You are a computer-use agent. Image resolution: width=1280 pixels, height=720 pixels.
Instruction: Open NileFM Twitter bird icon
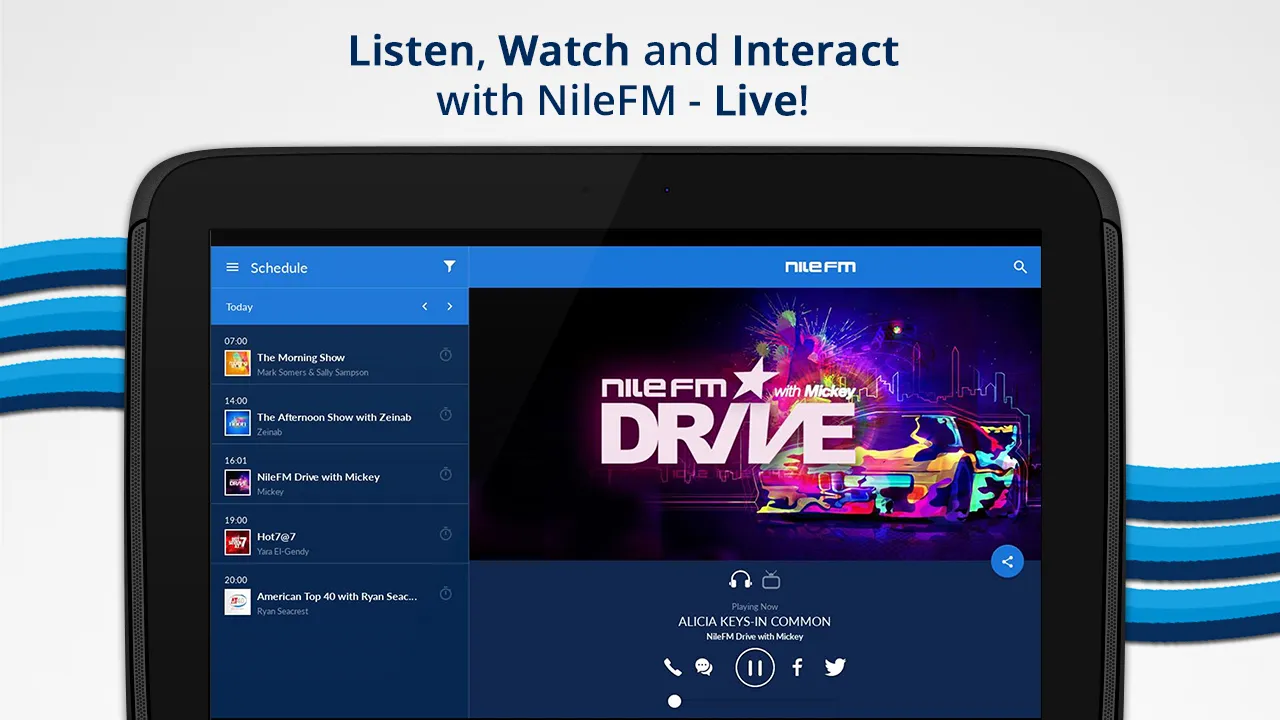point(835,667)
